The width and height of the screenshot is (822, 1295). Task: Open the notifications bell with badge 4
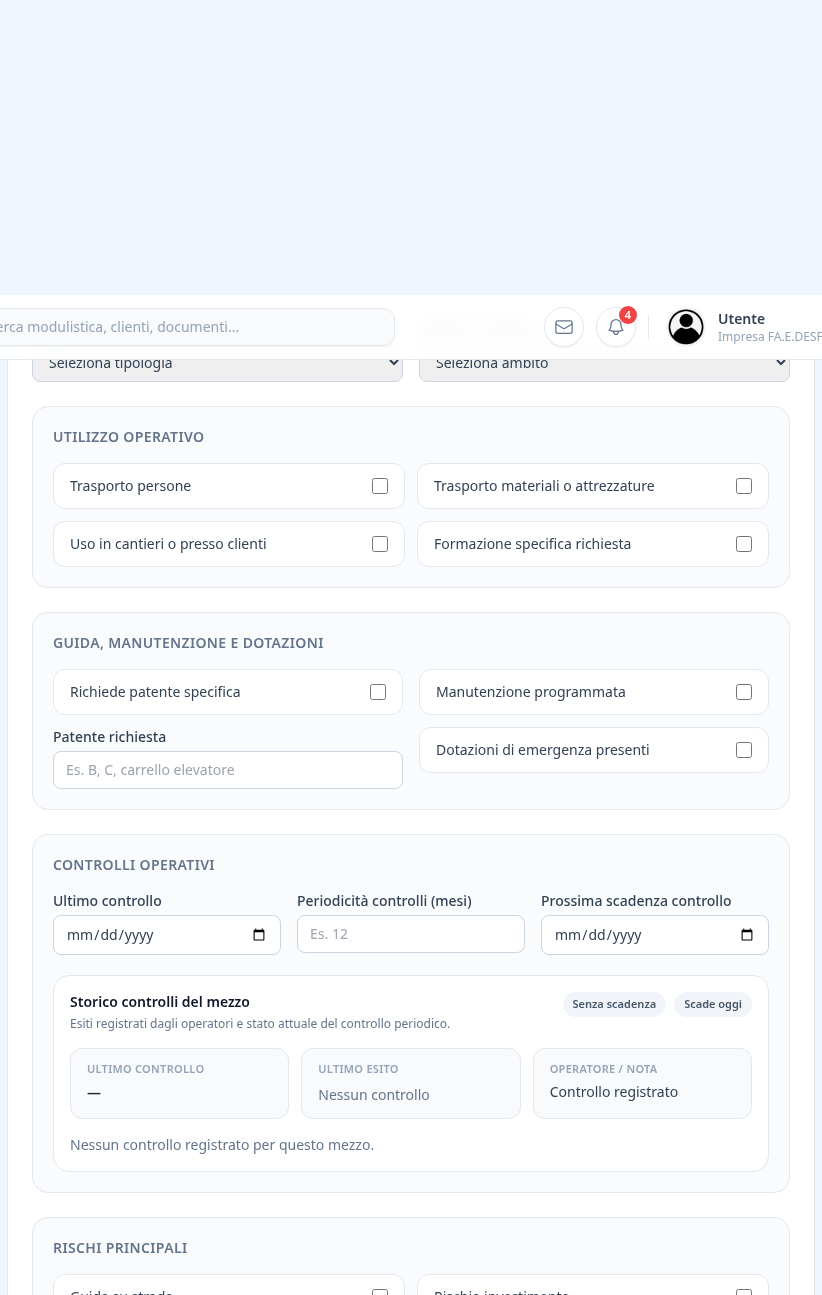tap(616, 327)
